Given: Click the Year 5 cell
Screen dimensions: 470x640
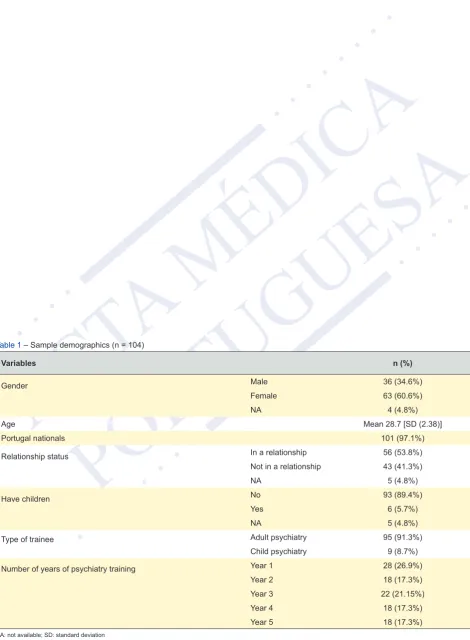Looking at the screenshot, I should point(262,622).
